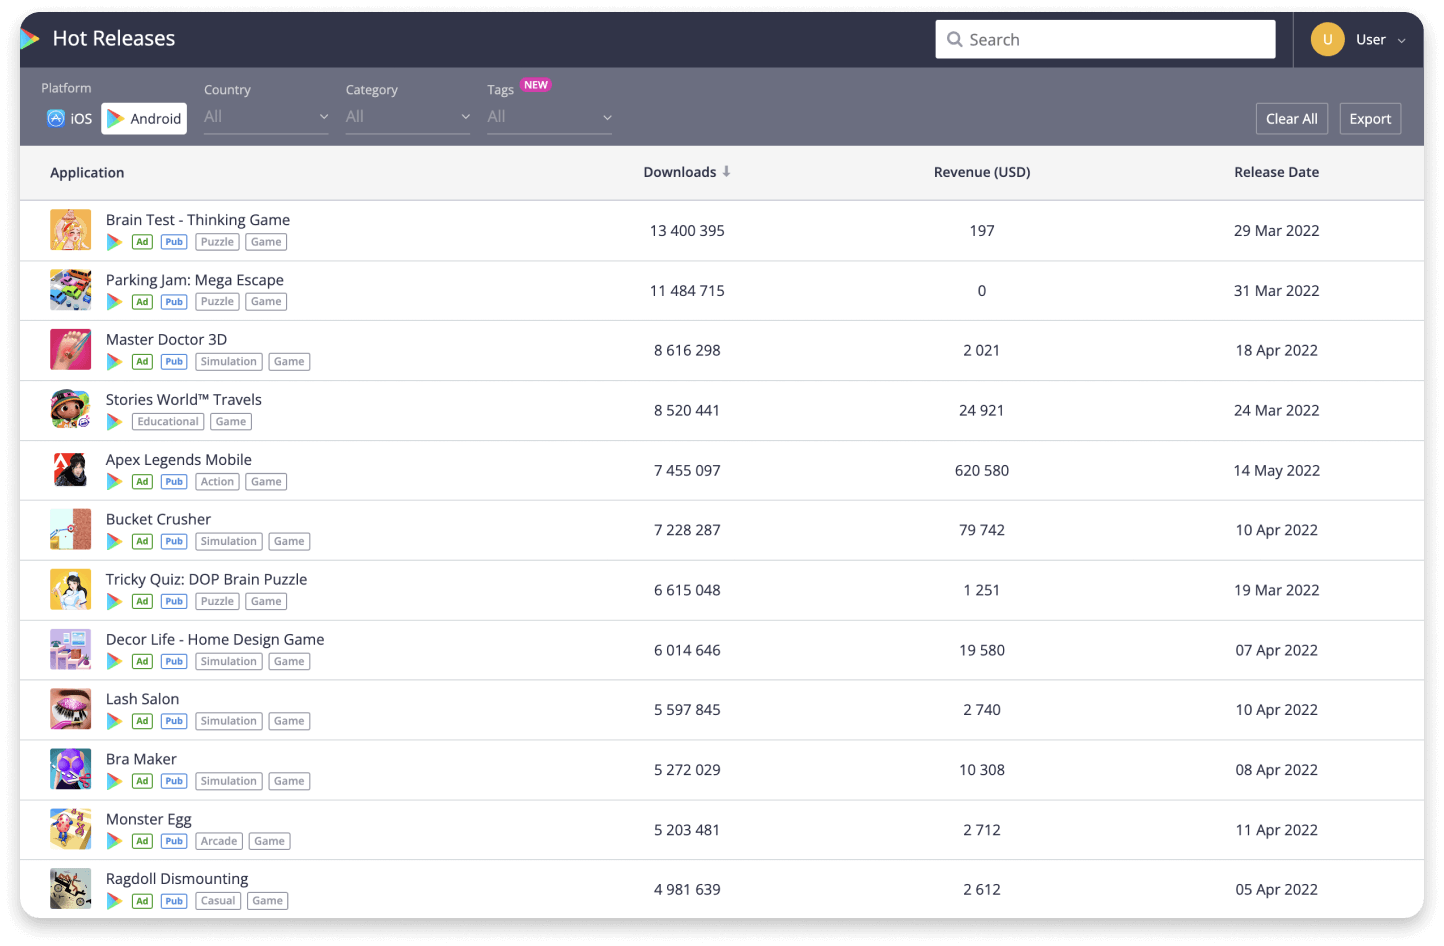Open the Ragdoll Dismounting app icon

[x=70, y=889]
